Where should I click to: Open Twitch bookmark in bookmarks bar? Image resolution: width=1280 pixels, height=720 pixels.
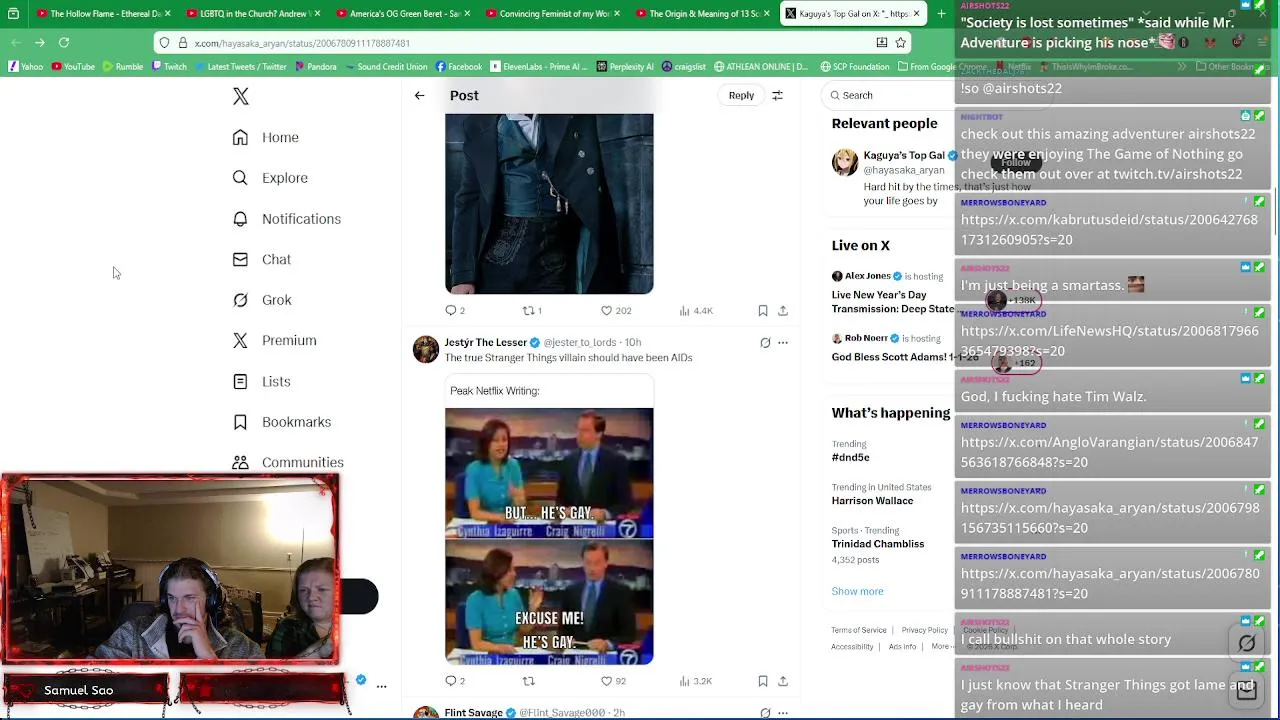pos(169,67)
